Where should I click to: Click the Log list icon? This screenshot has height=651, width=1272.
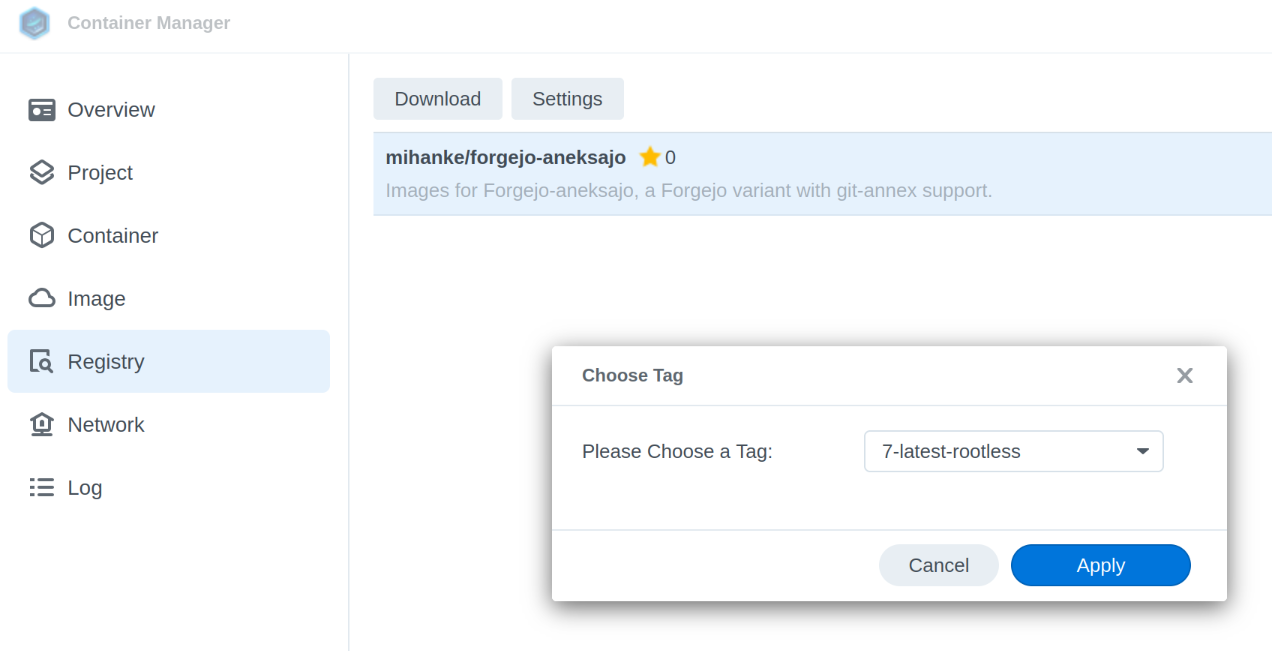[x=41, y=488]
